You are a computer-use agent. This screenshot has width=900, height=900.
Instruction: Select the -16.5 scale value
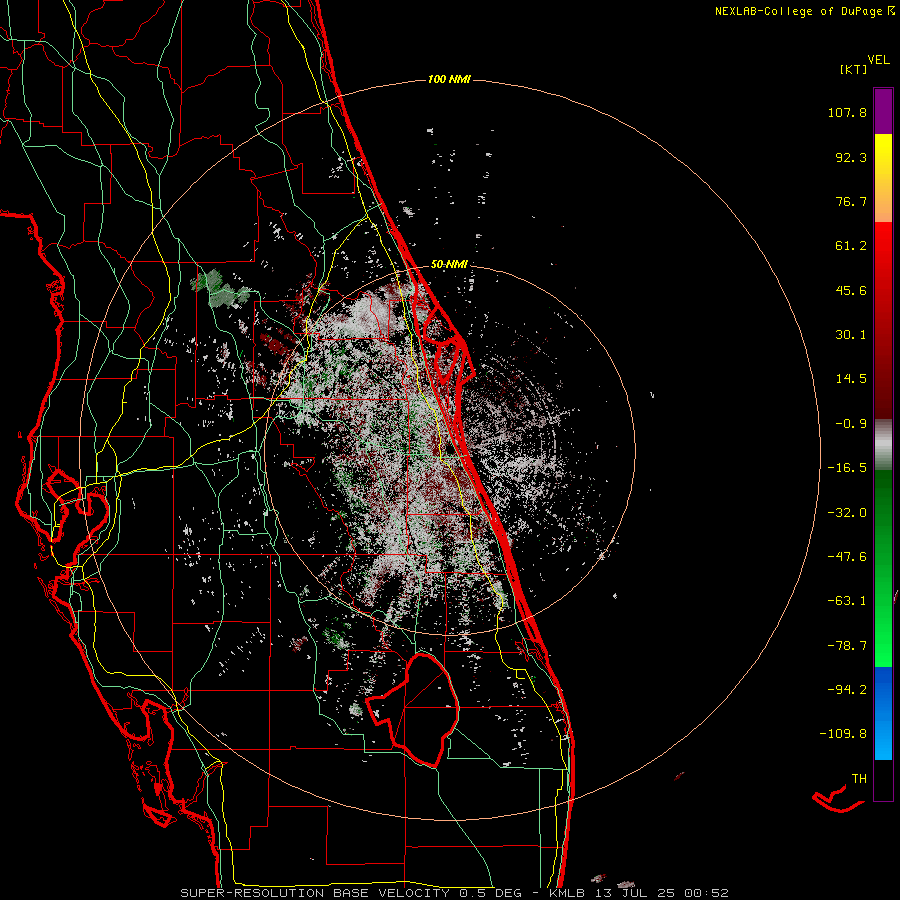(847, 468)
